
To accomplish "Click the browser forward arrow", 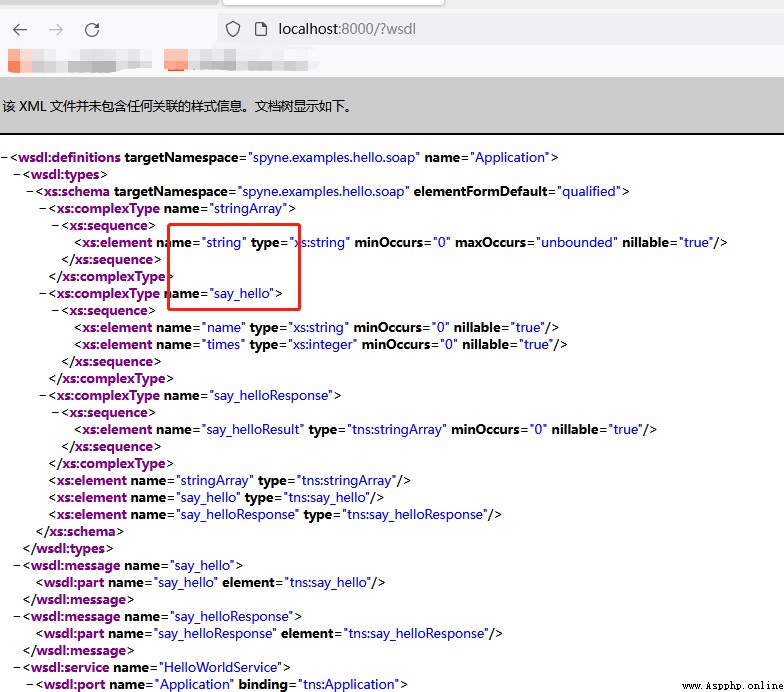I will click(56, 30).
